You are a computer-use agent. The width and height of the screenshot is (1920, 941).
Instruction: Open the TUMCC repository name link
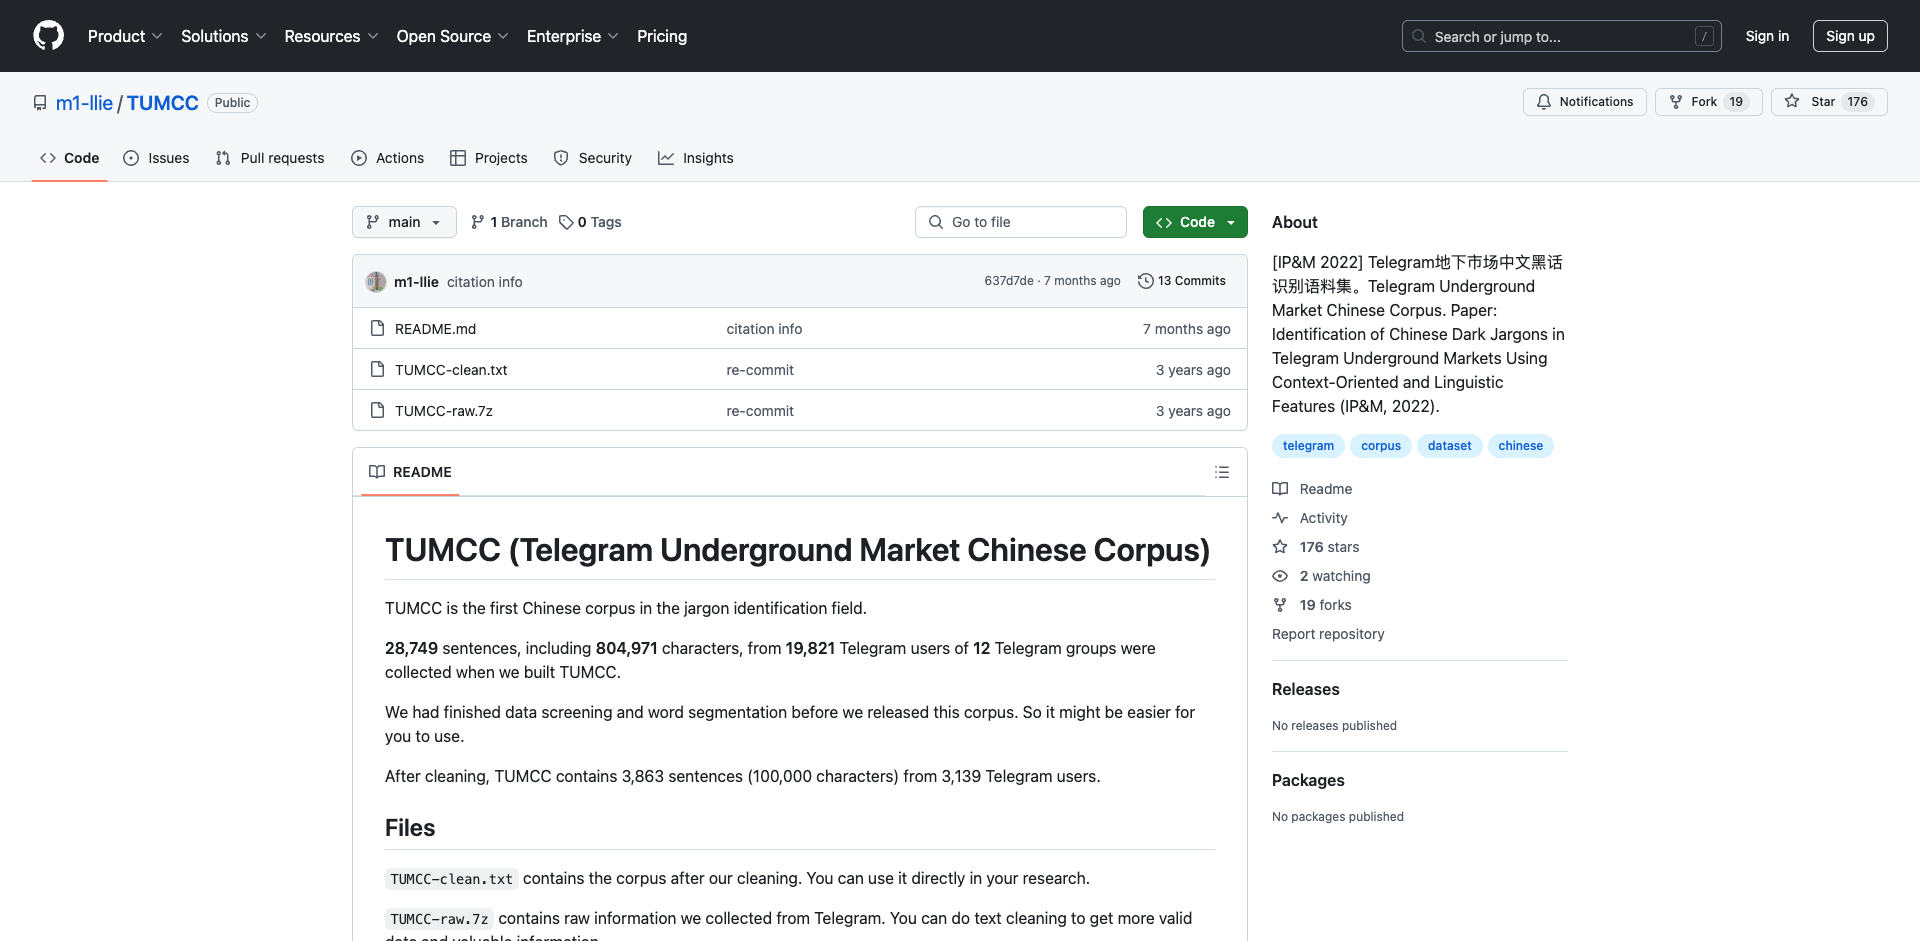tap(163, 103)
